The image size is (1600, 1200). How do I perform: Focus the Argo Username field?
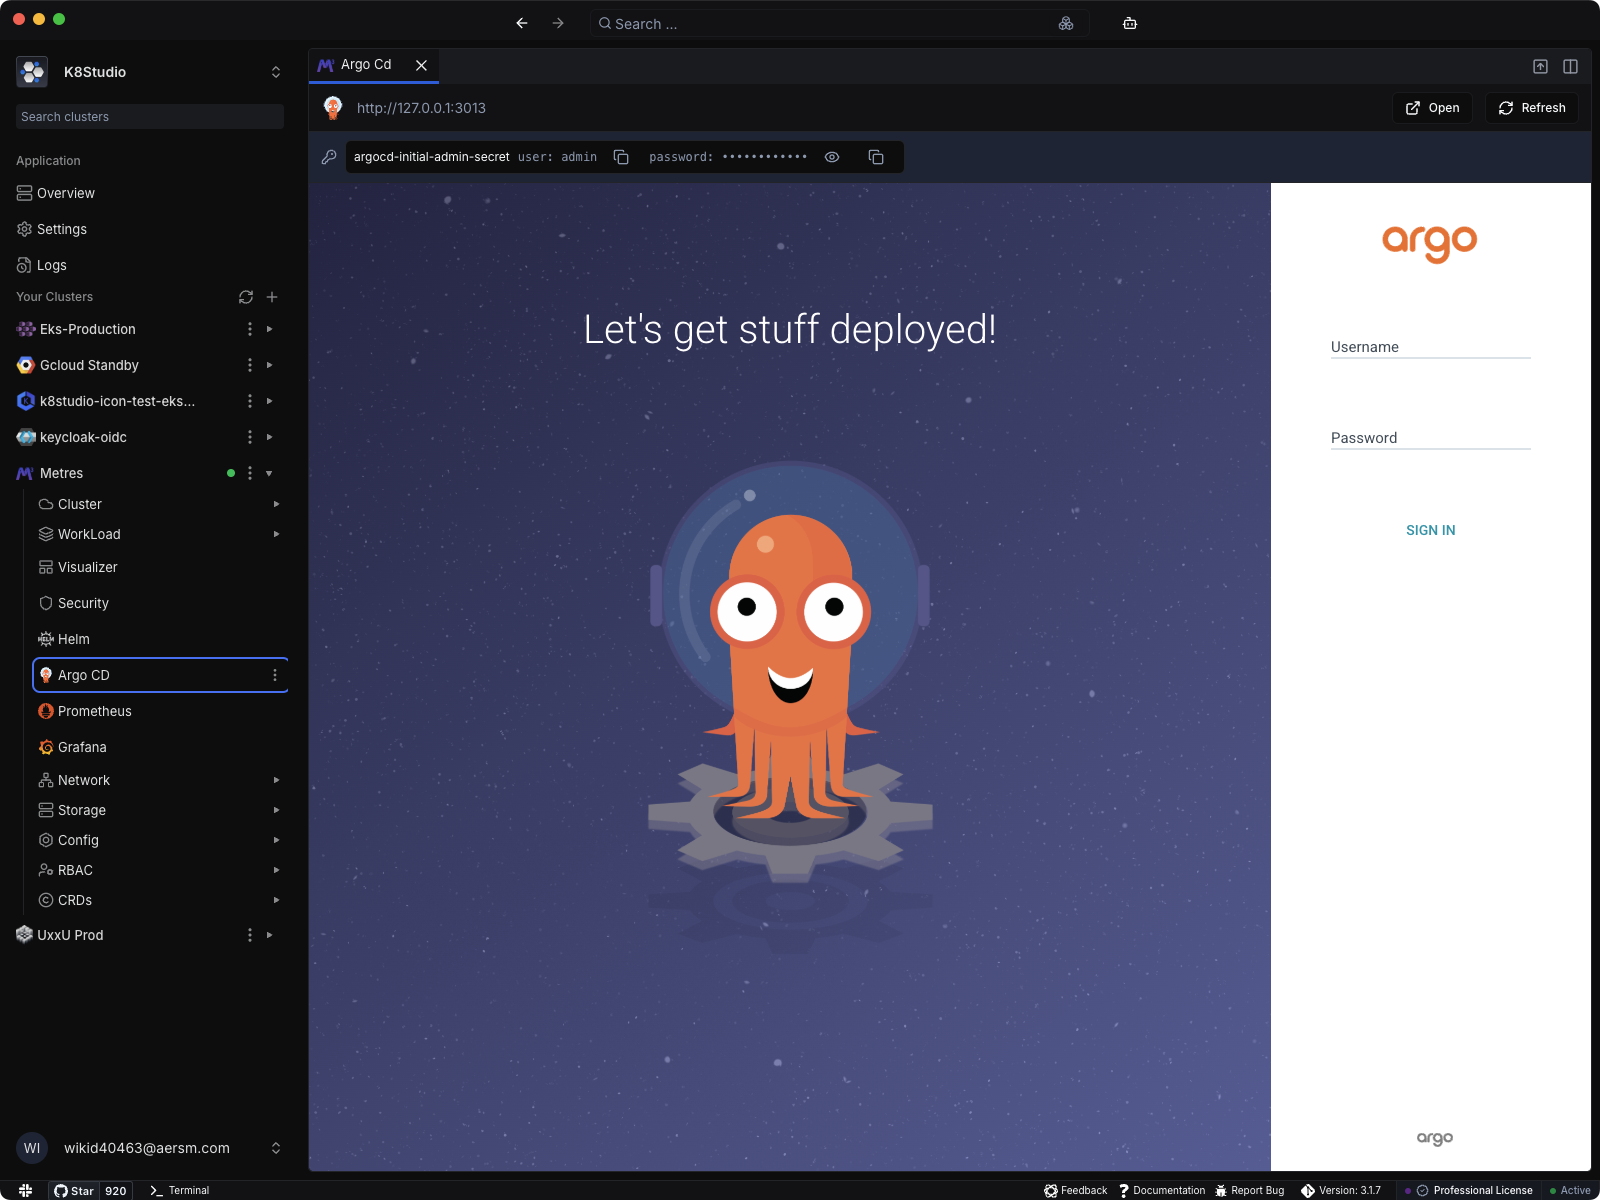[1431, 346]
